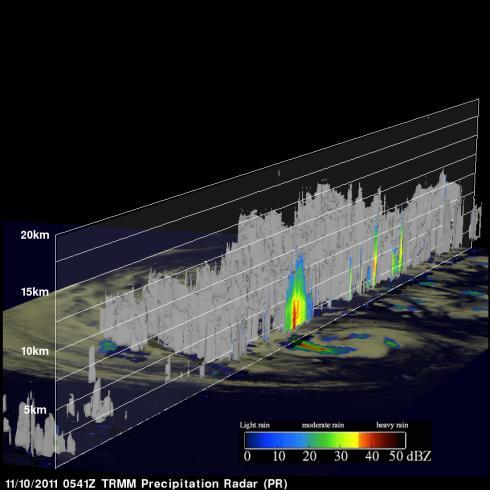Click the 'Light rain' legend label
Screen dimensions: 490x490
pyautogui.click(x=255, y=425)
